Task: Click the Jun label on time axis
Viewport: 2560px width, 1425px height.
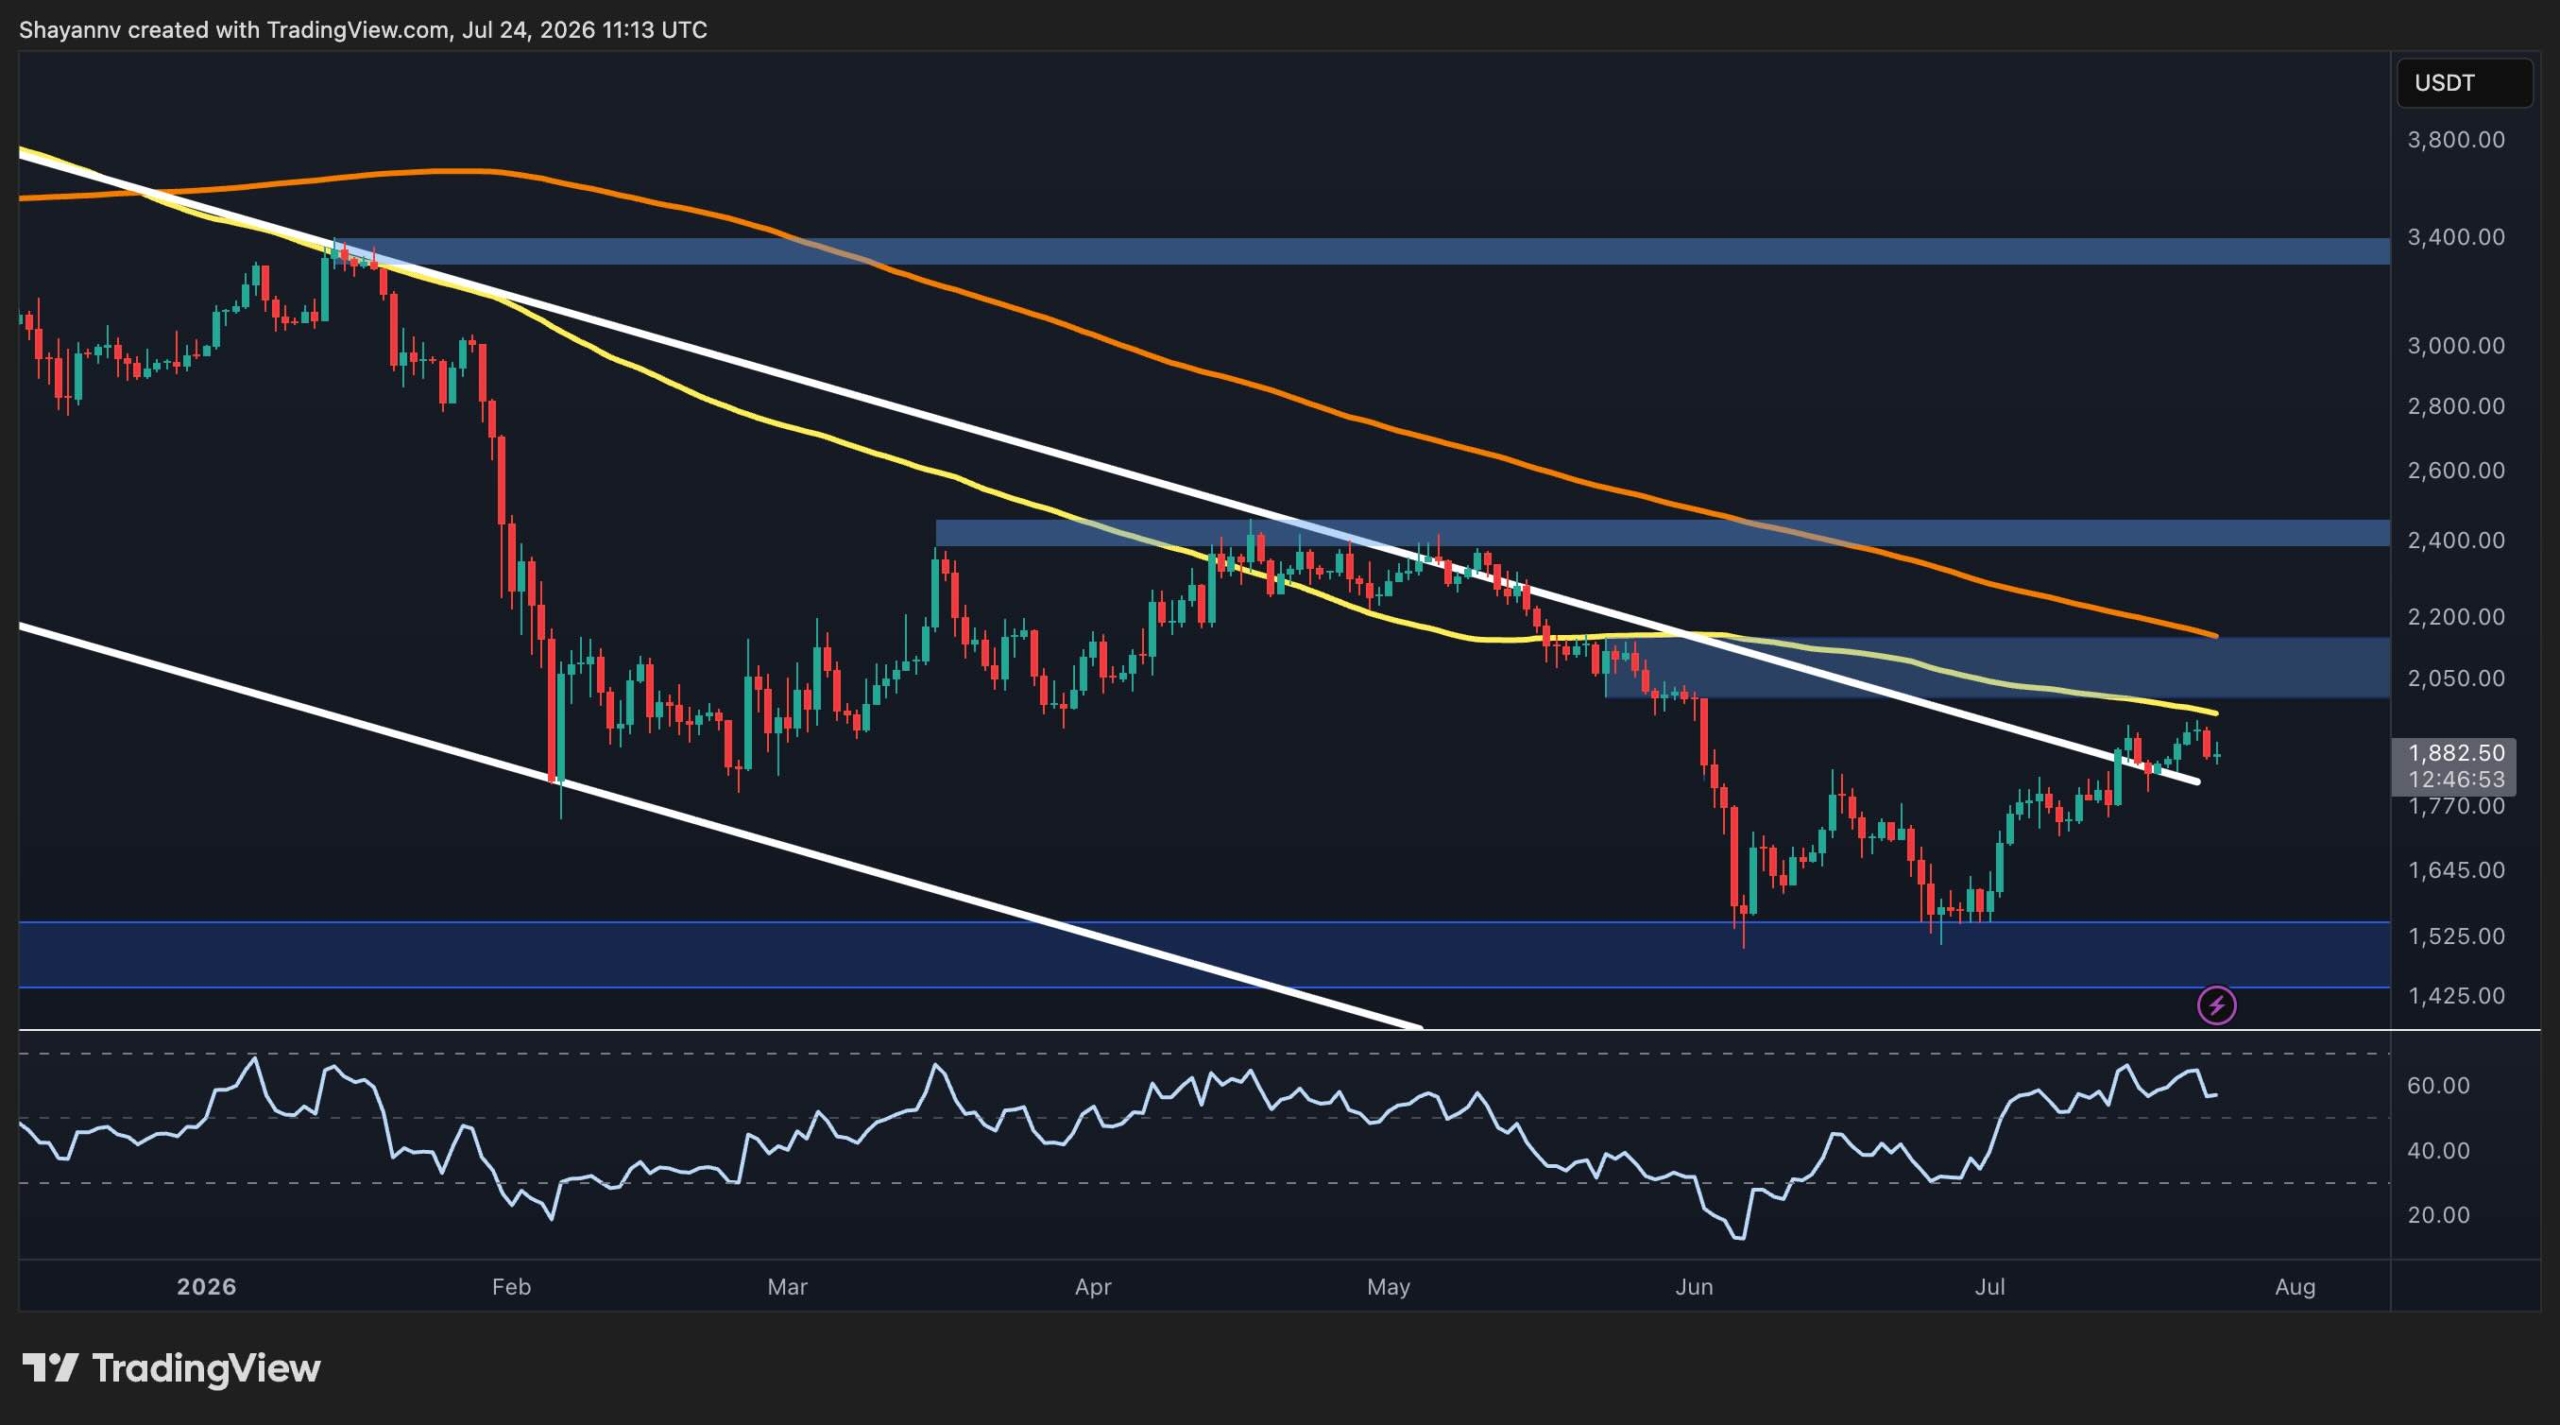Action: tap(1694, 1287)
